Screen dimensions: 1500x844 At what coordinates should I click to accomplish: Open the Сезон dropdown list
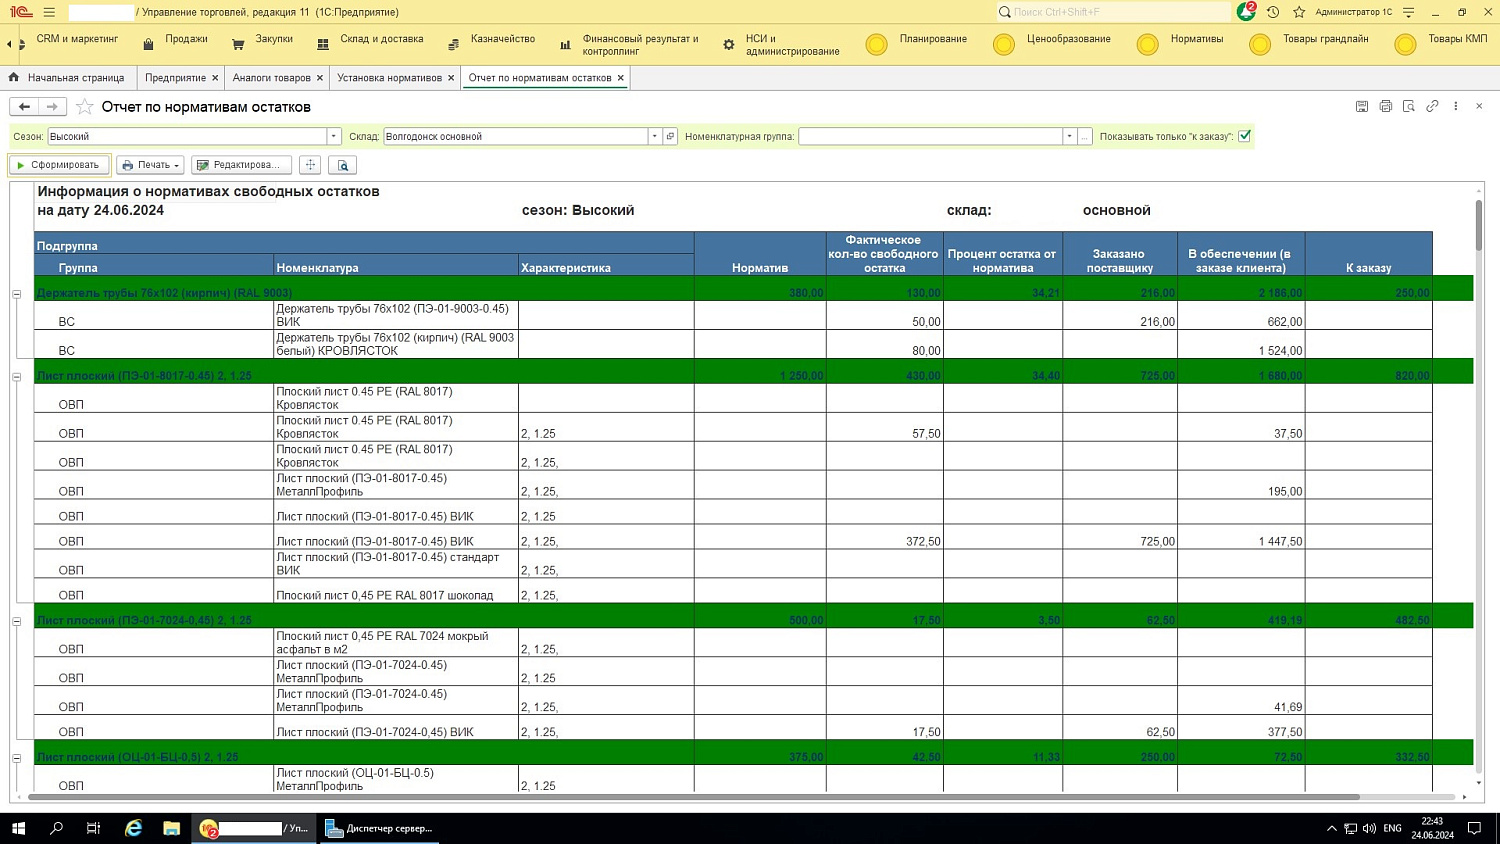pos(334,136)
